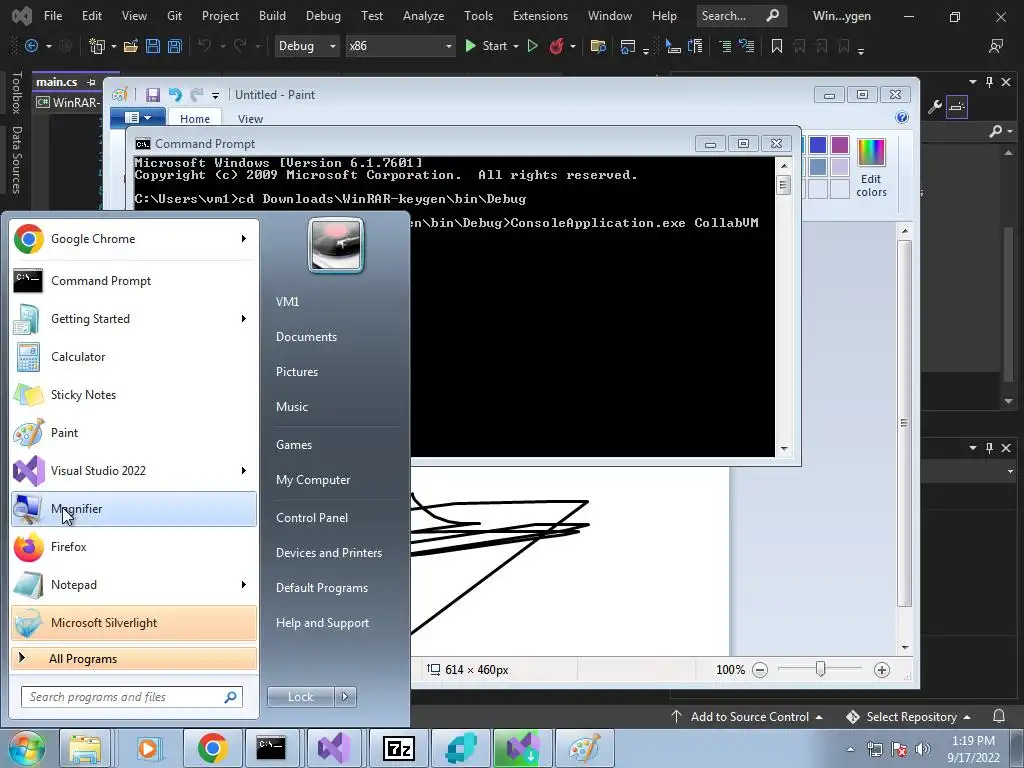Open the Analyze menu in Visual Studio
The height and width of the screenshot is (768, 1024).
(423, 16)
